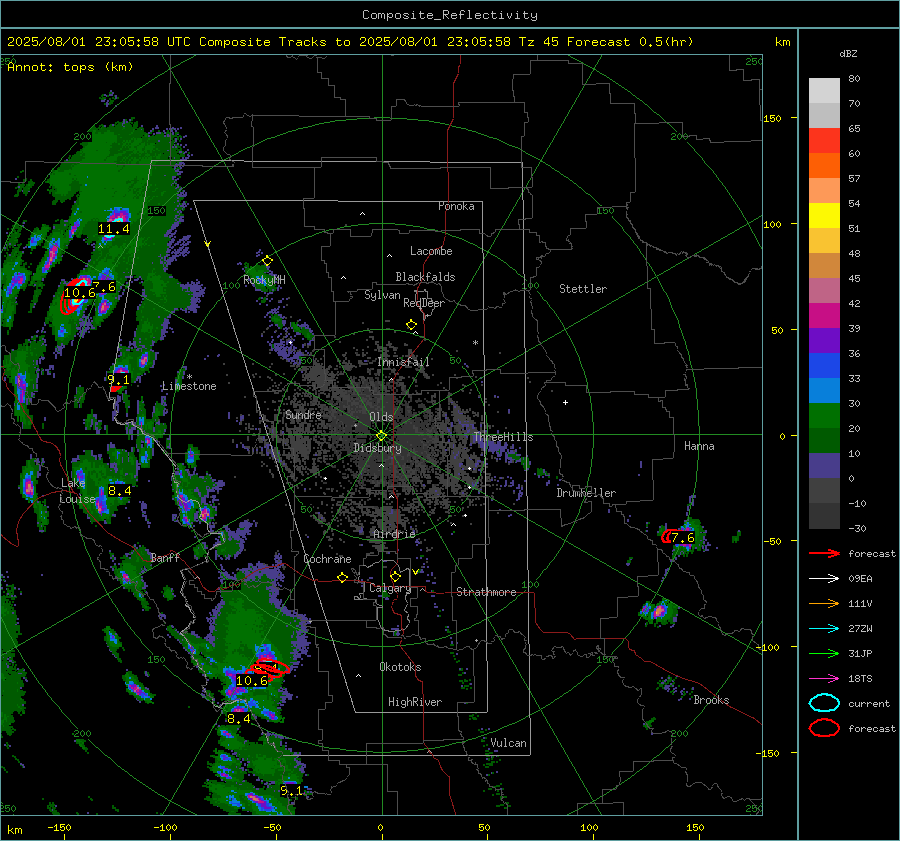Click the 8.4 storm top label near Lake Louise
Image resolution: width=900 pixels, height=841 pixels.
coord(119,491)
